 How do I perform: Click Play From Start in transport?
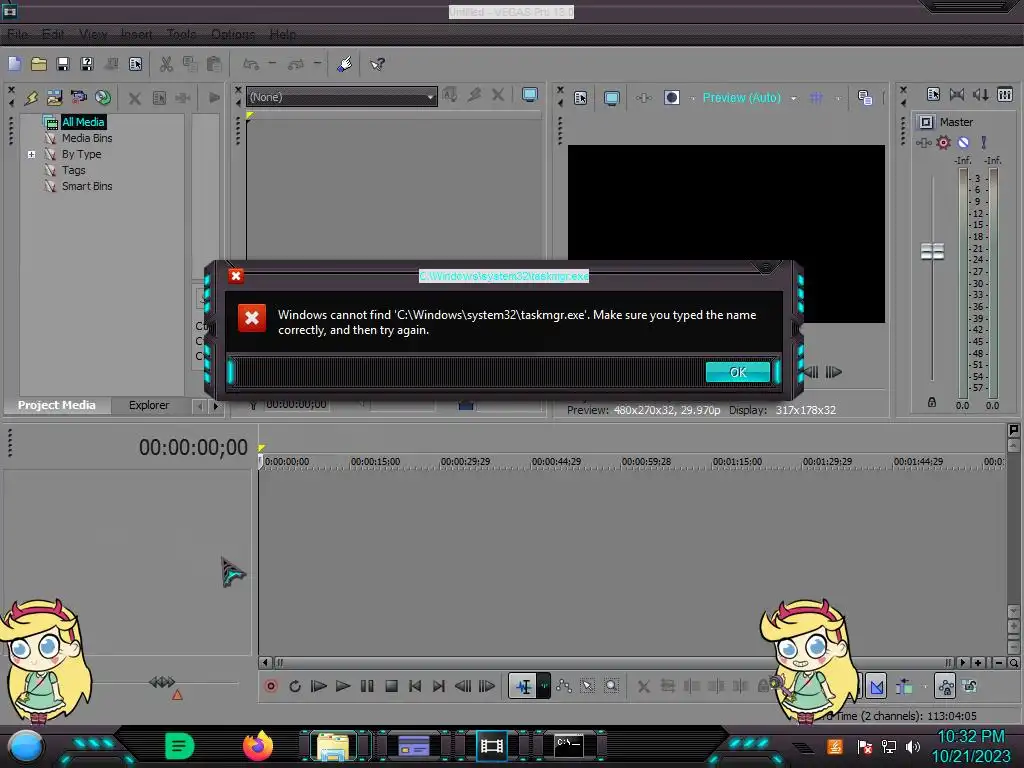[x=319, y=686]
